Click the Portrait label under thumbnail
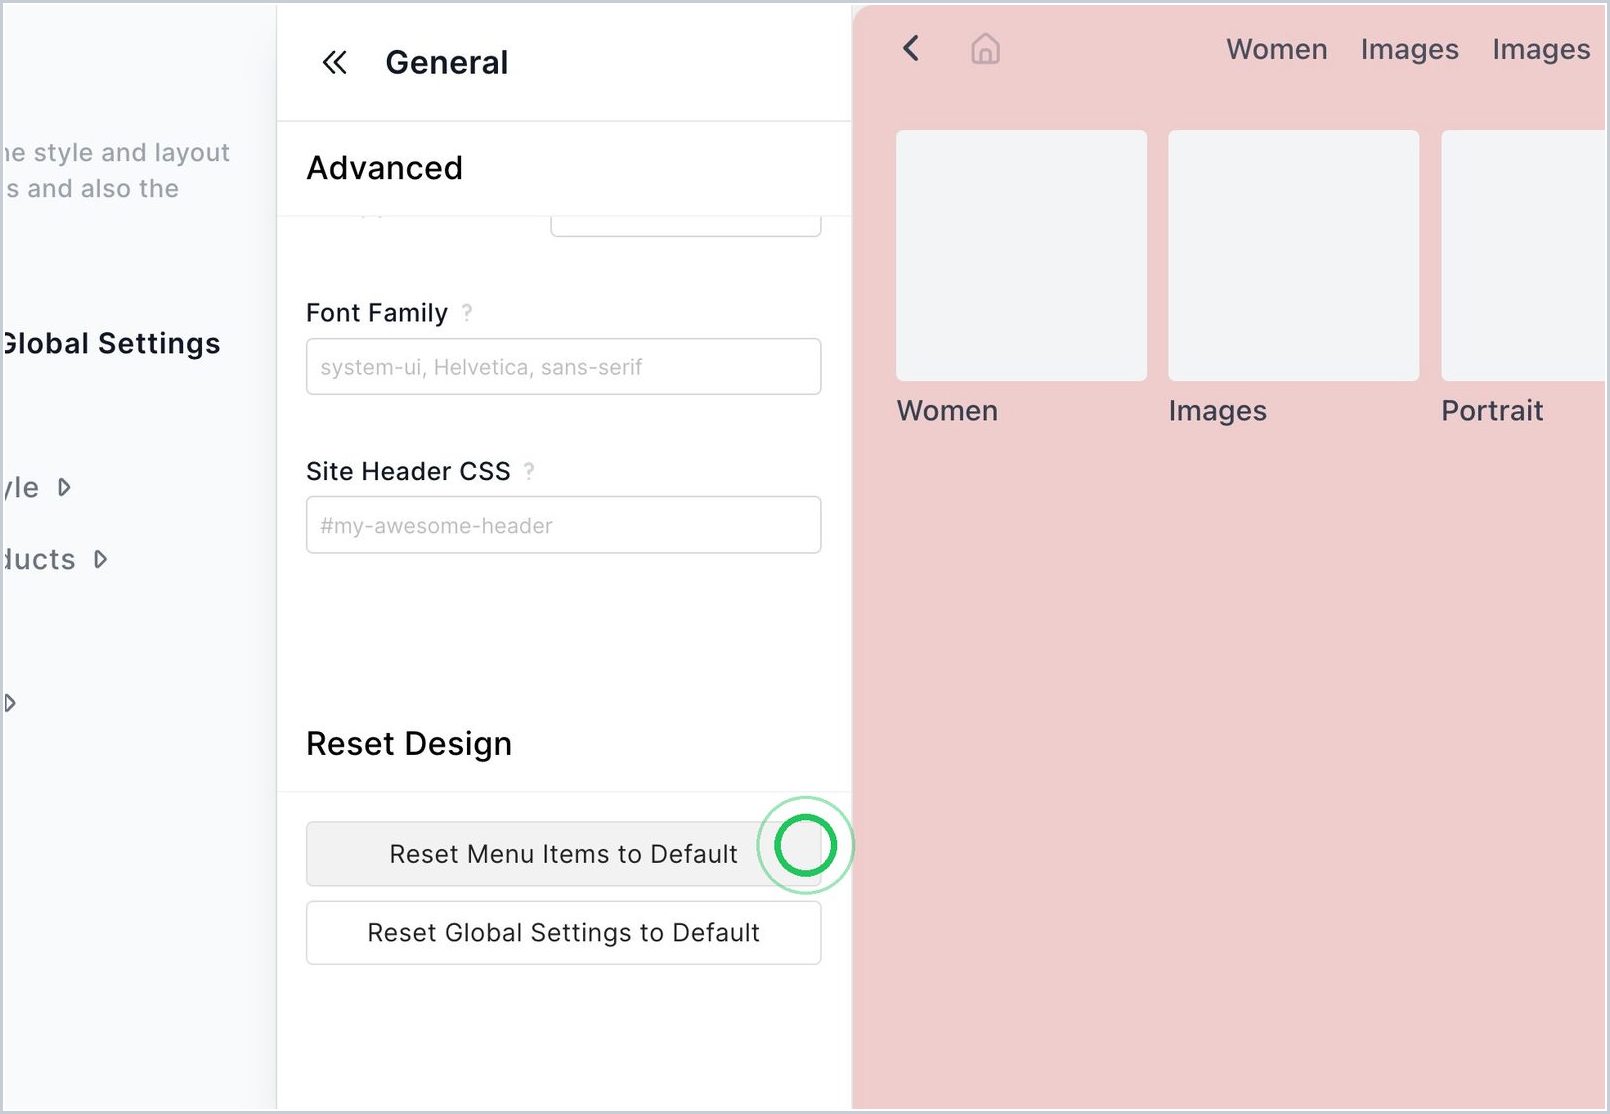Screen dimensions: 1610x1114 [x=1492, y=411]
